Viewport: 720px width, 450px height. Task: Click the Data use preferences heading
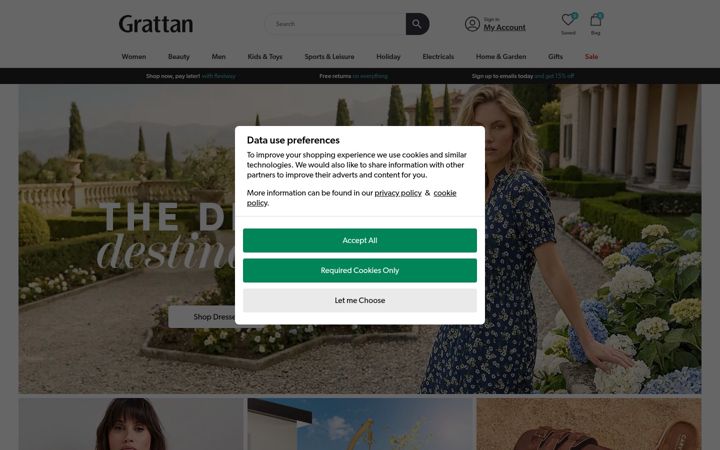pyautogui.click(x=293, y=141)
